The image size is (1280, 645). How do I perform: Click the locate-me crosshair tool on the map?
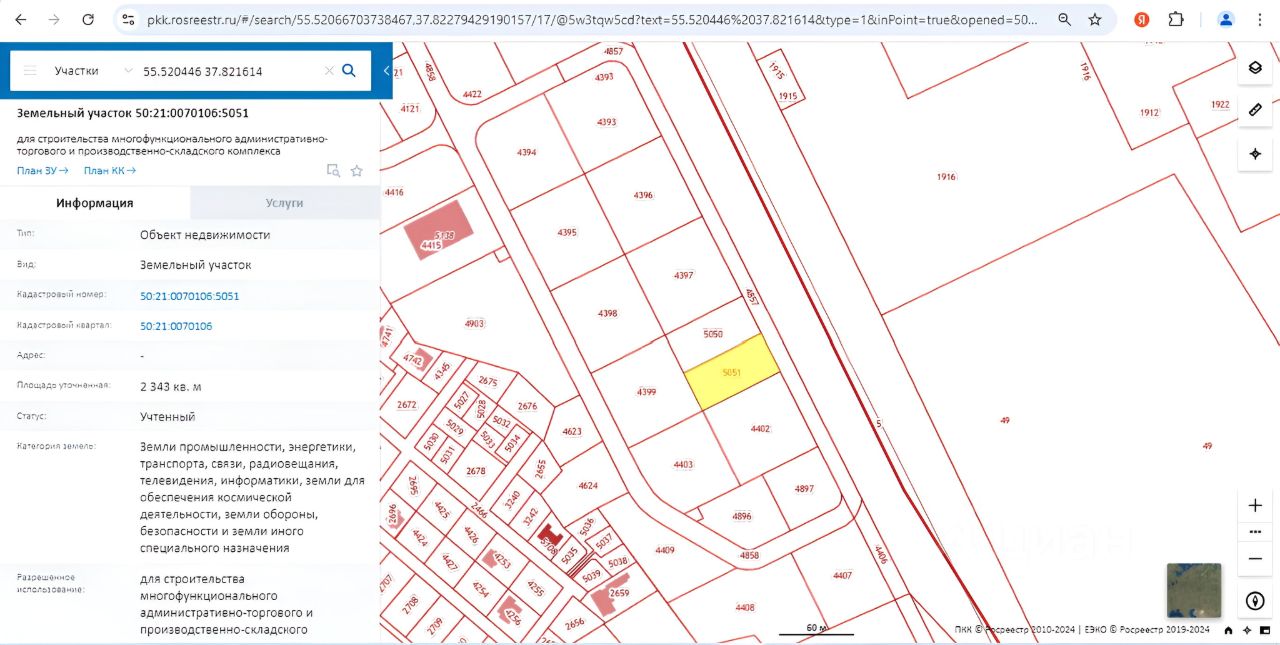click(x=1255, y=154)
